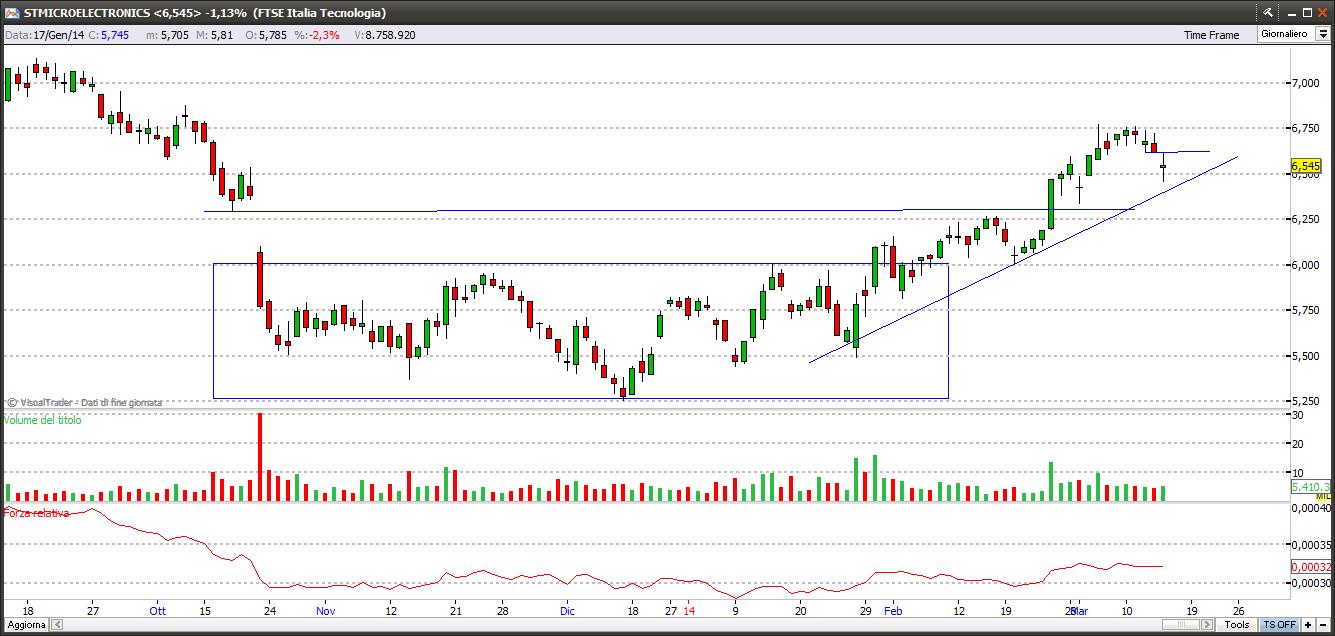Click the red 14 year axis label
The width and height of the screenshot is (1335, 636).
(688, 610)
